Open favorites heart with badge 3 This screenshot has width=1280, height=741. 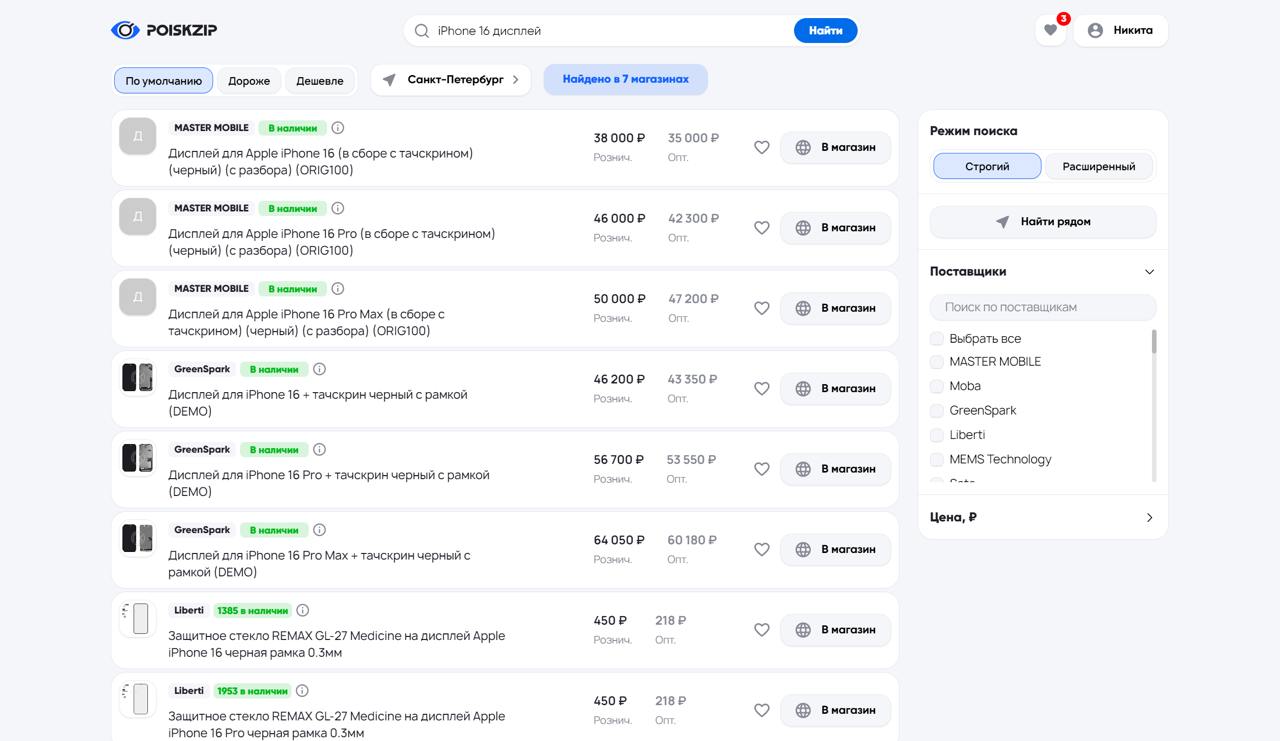point(1050,31)
